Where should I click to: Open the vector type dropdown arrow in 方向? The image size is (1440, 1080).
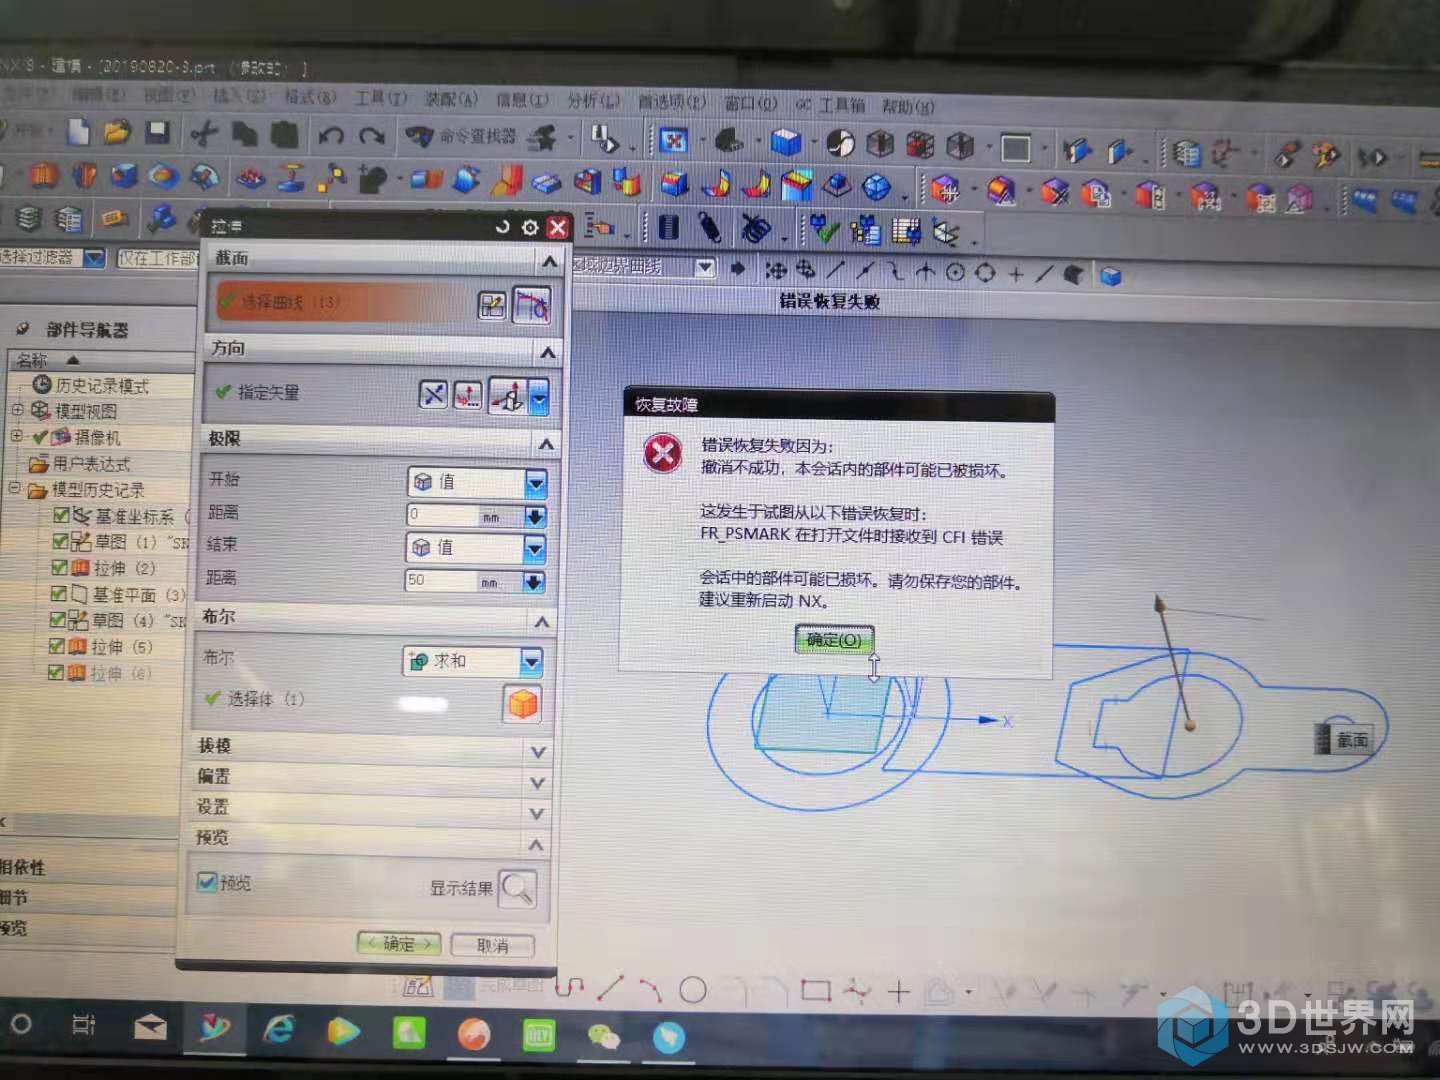point(540,400)
